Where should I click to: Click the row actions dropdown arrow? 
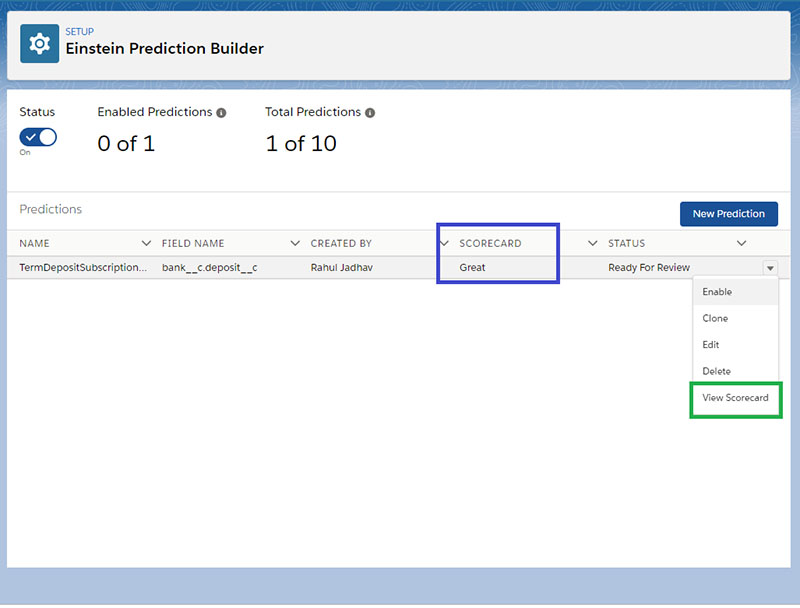[770, 268]
